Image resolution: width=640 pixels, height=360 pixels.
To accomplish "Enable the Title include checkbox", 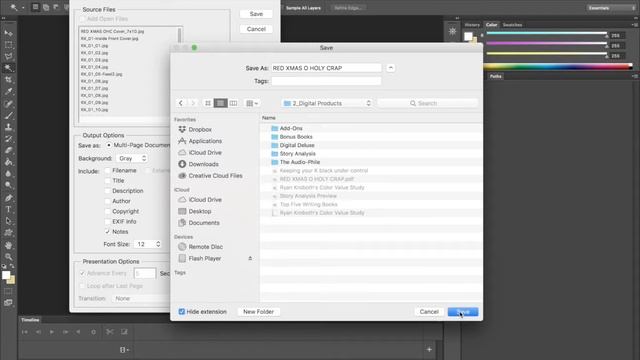I will [x=108, y=180].
